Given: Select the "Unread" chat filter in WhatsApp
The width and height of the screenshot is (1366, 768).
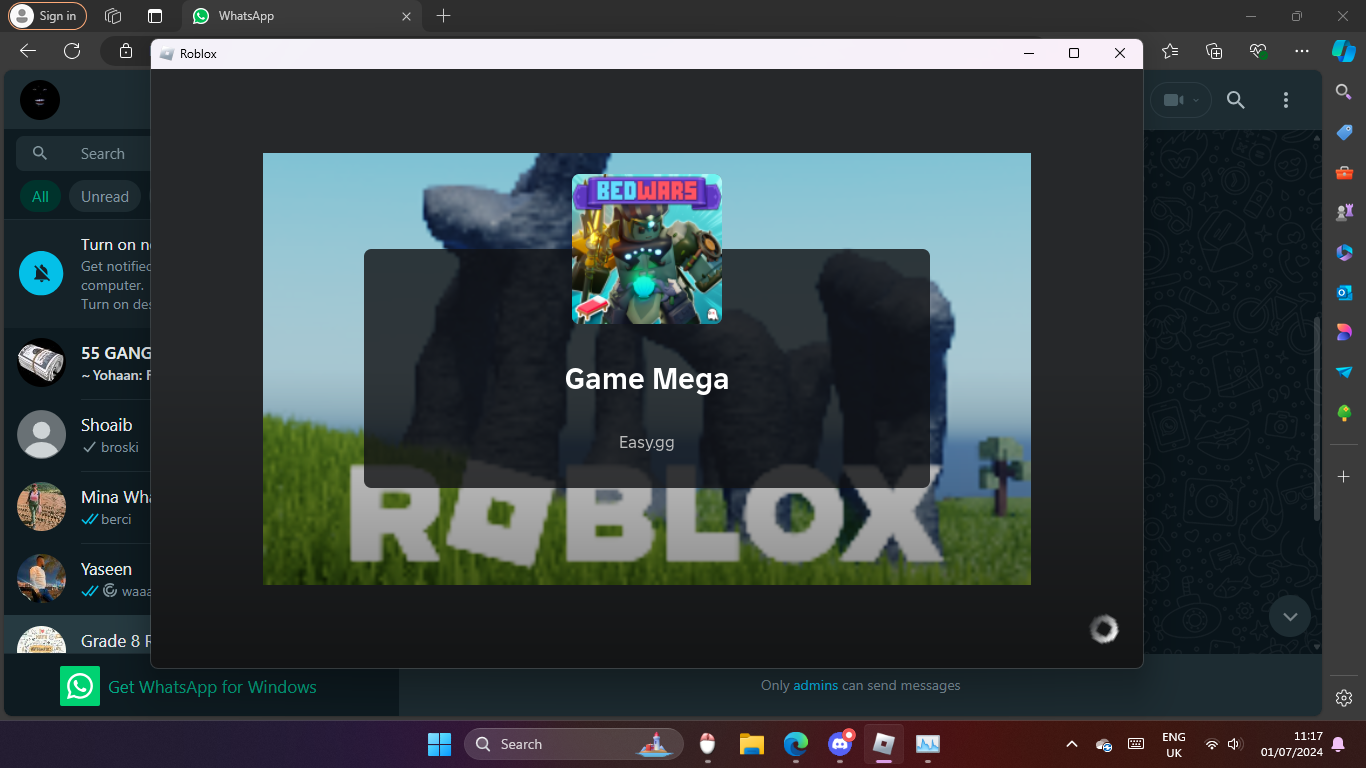Looking at the screenshot, I should click(x=105, y=197).
